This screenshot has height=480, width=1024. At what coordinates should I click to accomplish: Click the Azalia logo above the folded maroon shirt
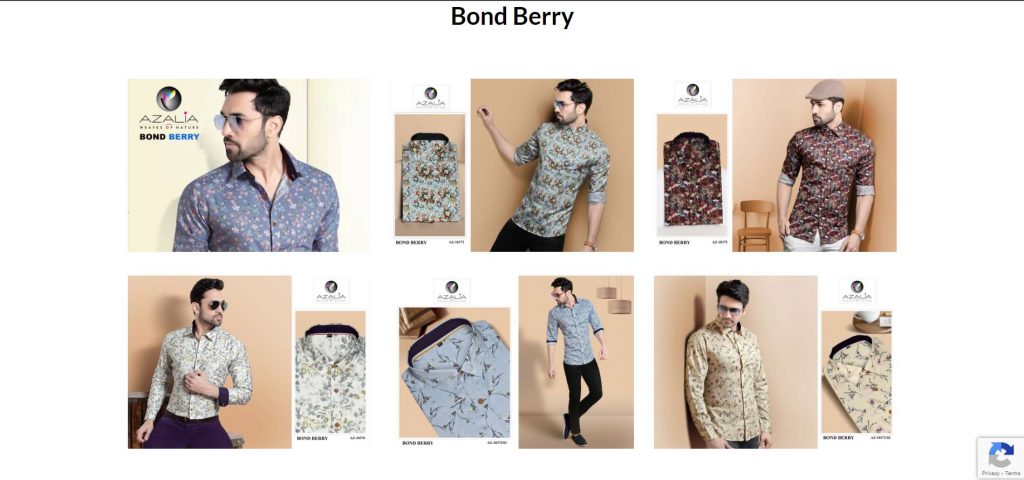point(692,93)
